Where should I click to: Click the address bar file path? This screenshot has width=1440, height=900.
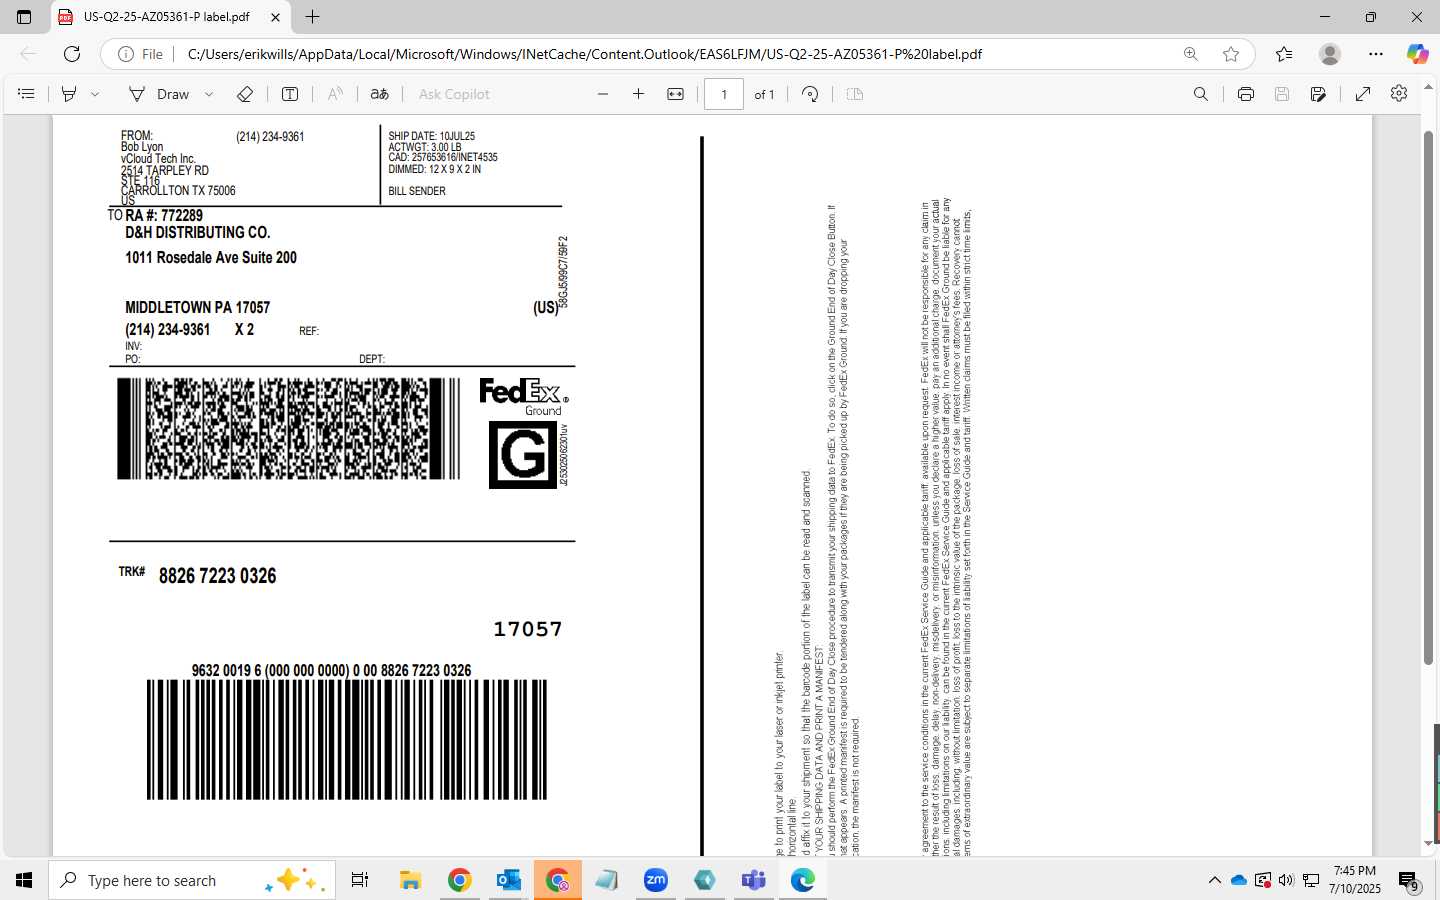585,54
